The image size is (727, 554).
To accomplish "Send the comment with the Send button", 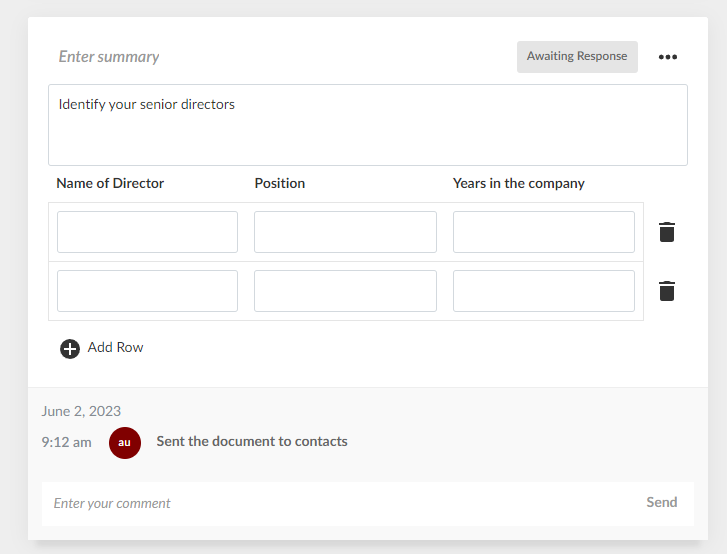I will coord(661,503).
